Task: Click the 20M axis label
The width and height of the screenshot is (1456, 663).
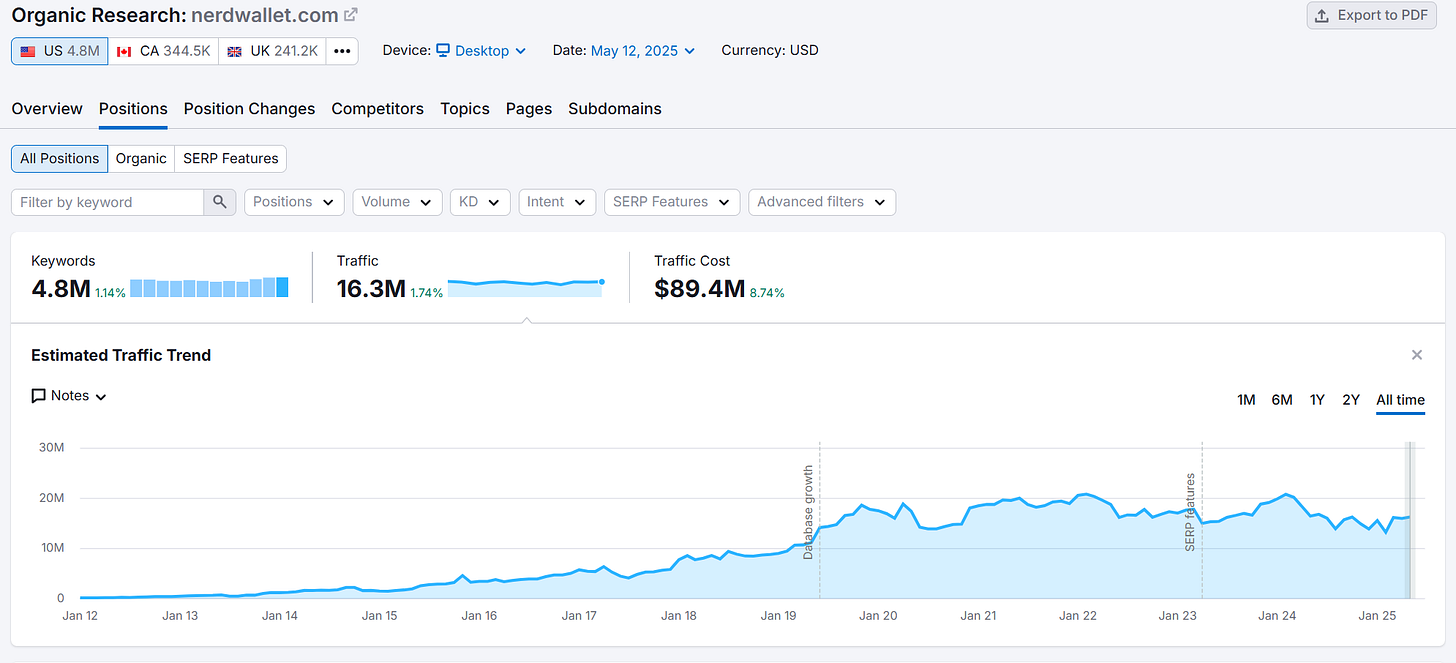Action: 52,498
